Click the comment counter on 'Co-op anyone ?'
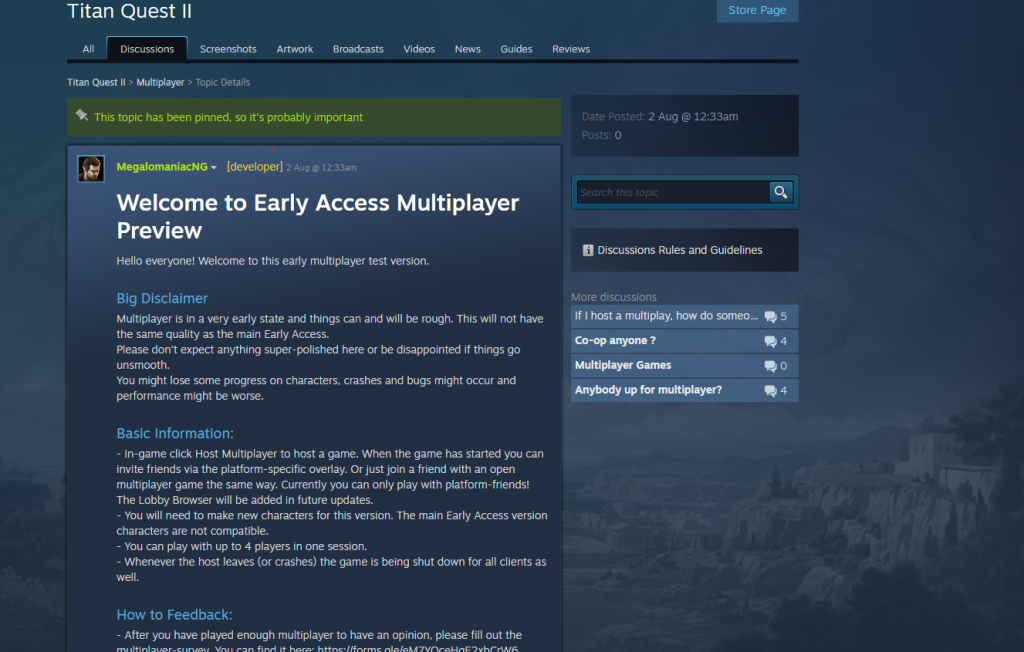 coord(775,340)
